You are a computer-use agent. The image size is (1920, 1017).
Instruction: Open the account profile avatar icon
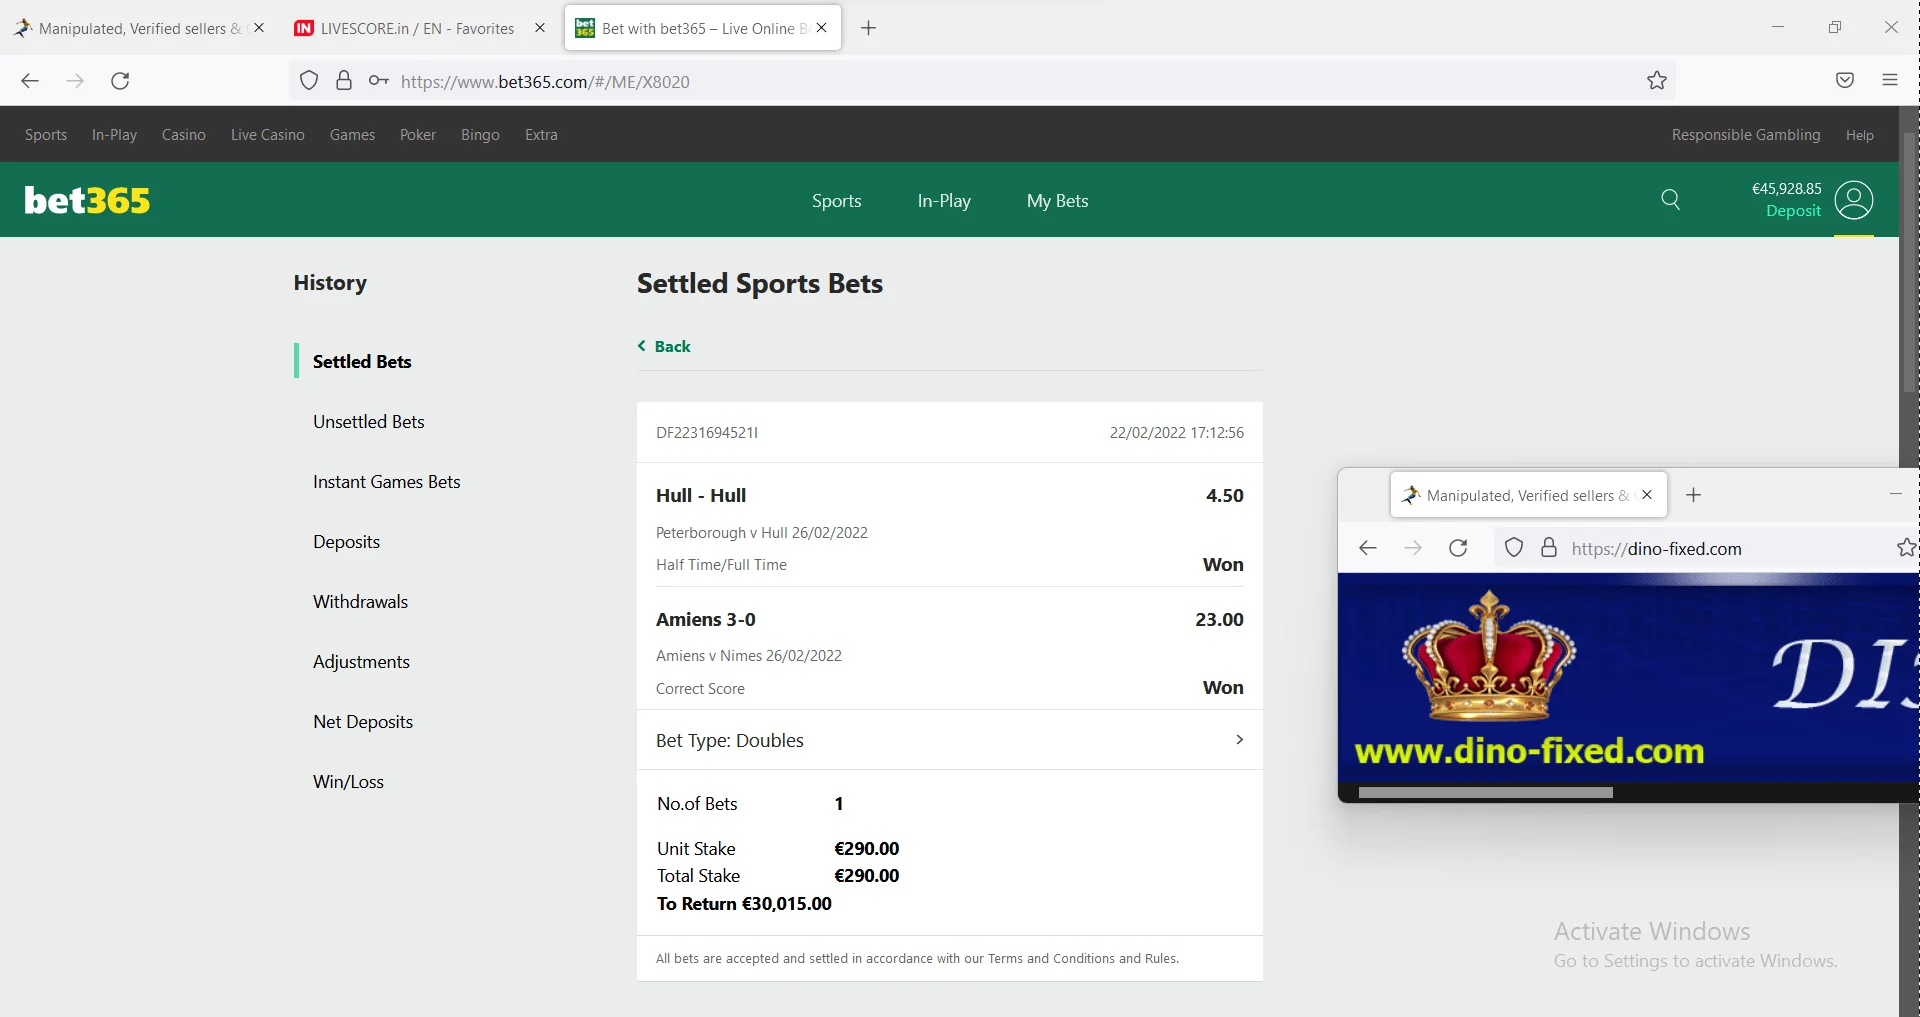pos(1854,200)
